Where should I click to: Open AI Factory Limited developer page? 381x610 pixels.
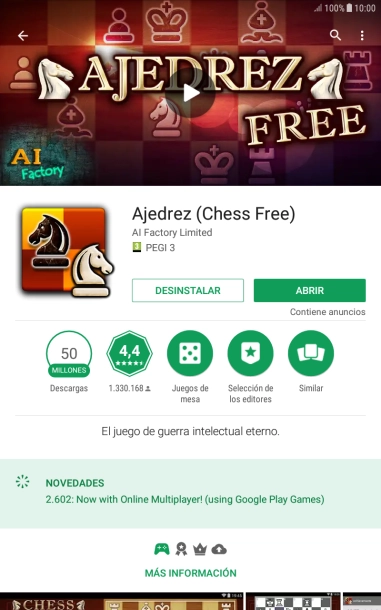[172, 233]
